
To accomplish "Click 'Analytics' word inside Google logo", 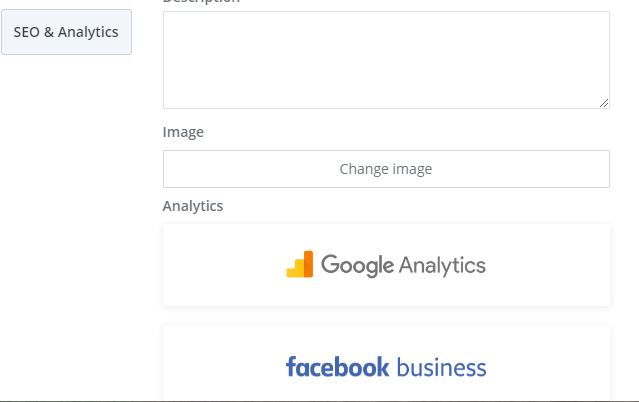I will coord(442,265).
